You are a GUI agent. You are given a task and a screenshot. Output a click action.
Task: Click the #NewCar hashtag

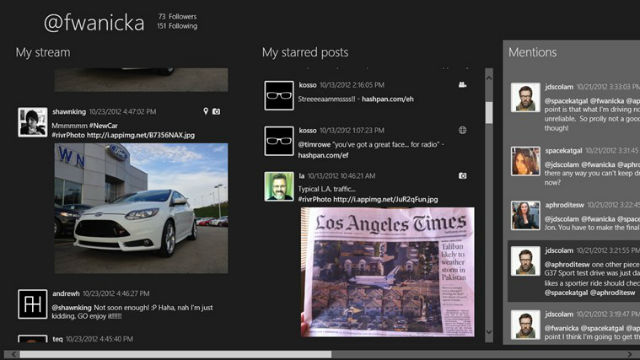104,126
